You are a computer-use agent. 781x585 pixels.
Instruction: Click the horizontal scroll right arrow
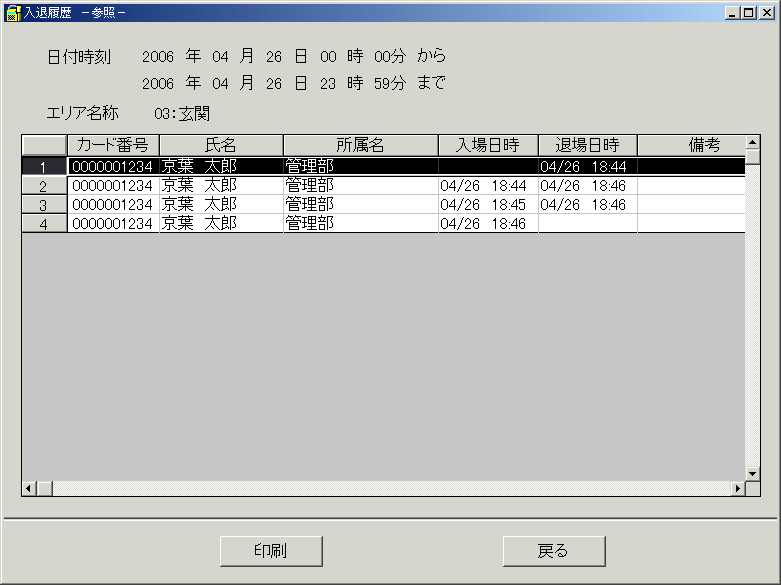point(738,489)
